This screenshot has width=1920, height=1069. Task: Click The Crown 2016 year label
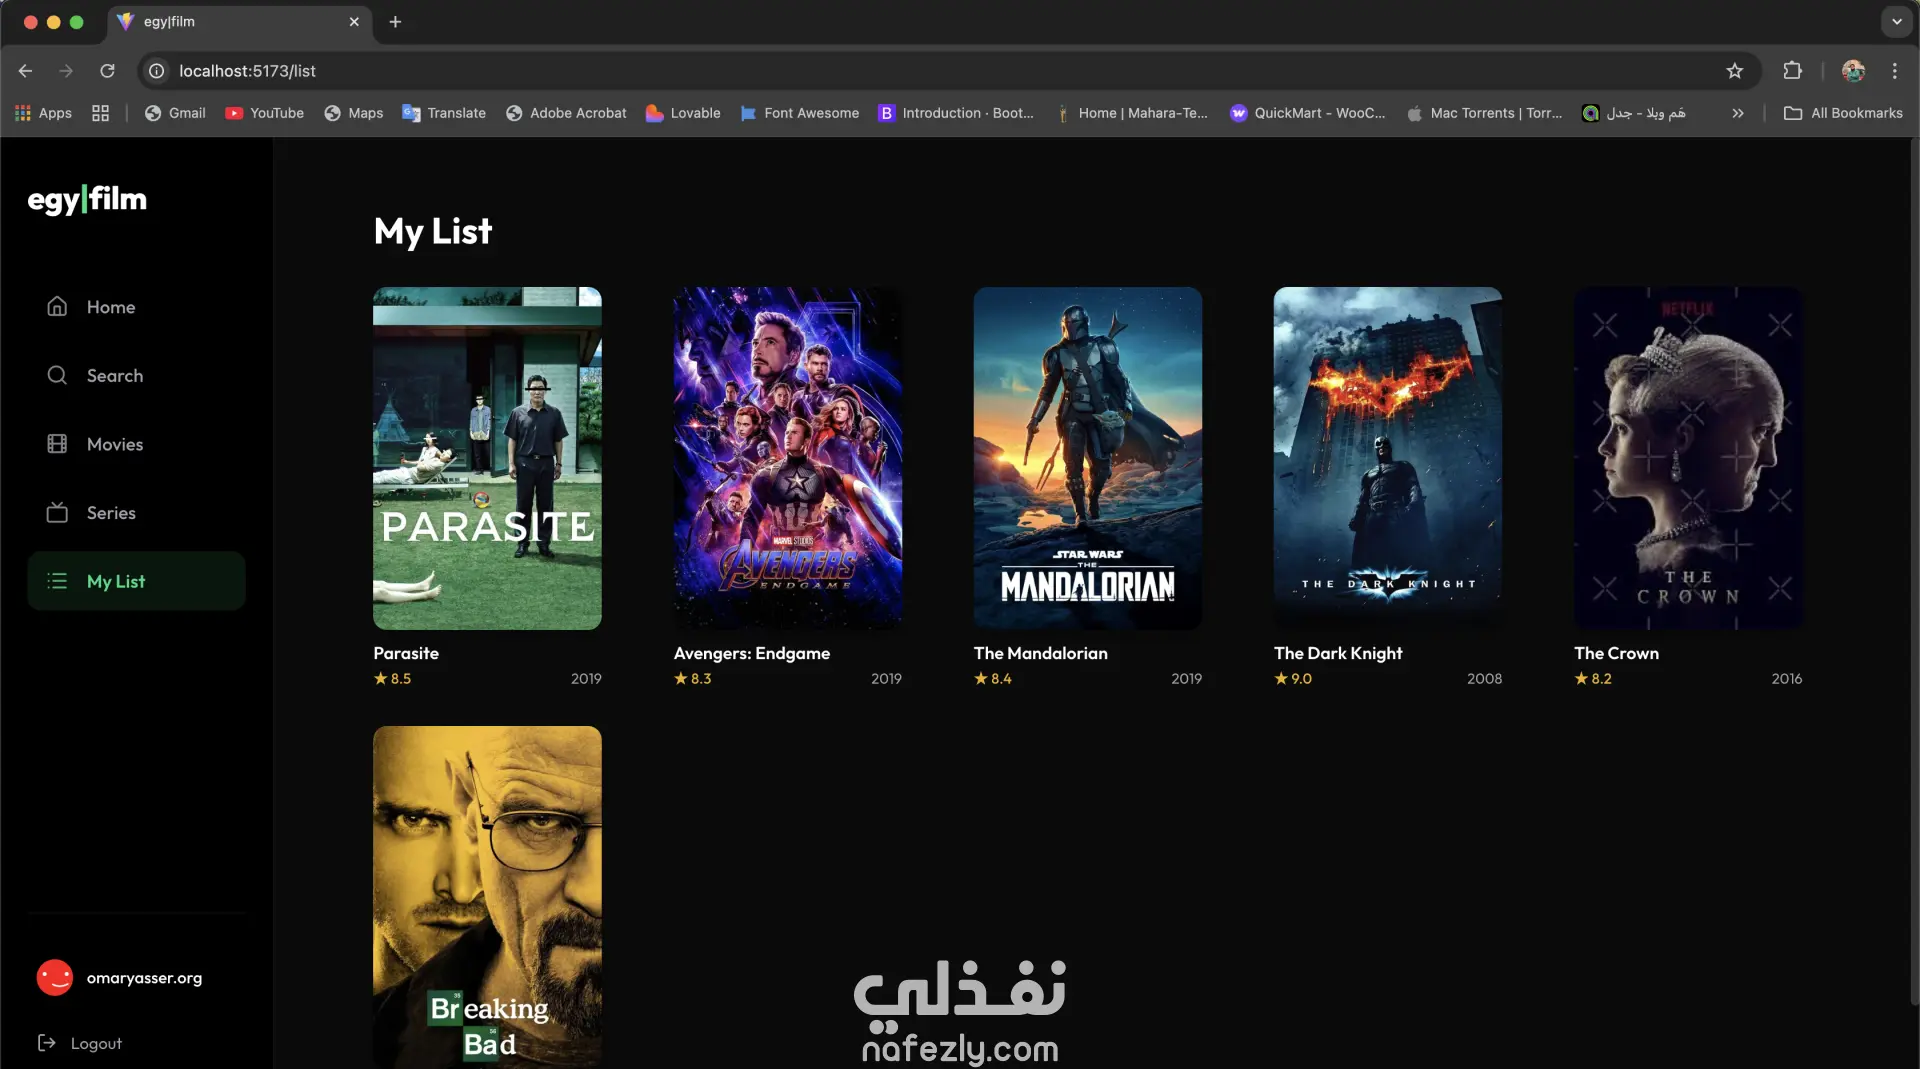click(x=1787, y=678)
